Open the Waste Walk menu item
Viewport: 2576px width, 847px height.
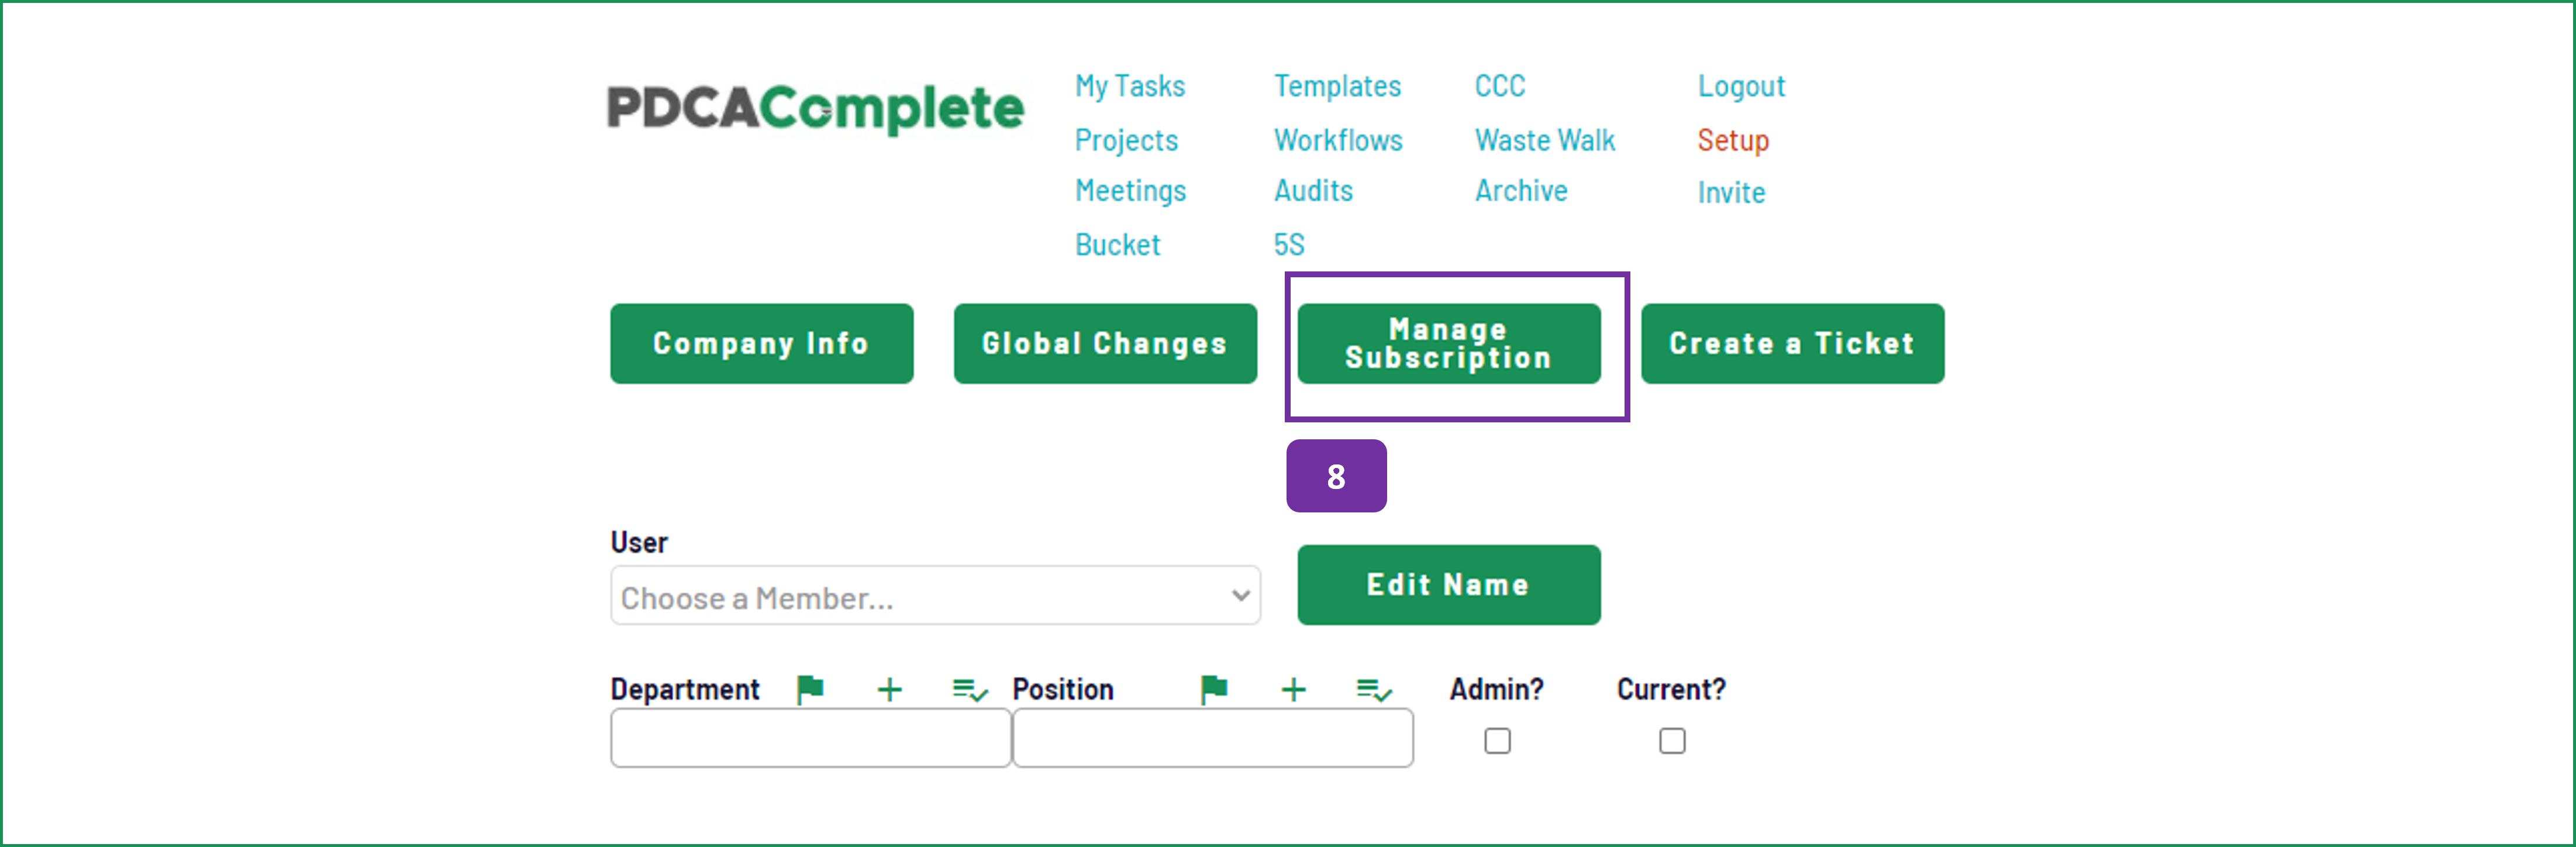click(x=1545, y=140)
